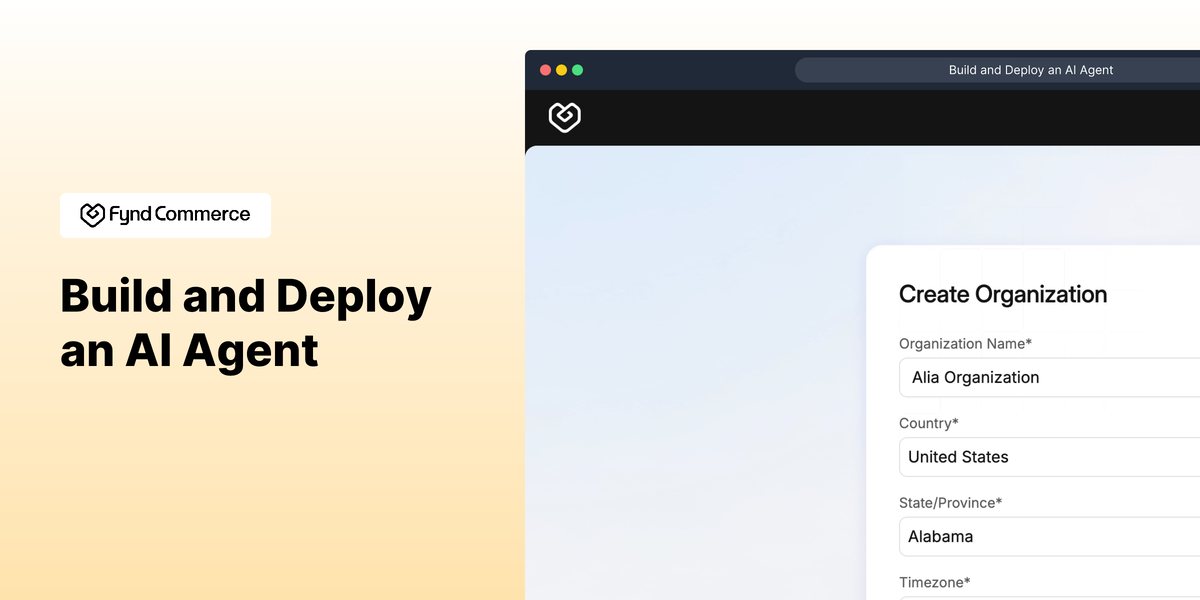Open the Country dropdown showing United States

pyautogui.click(x=1049, y=457)
